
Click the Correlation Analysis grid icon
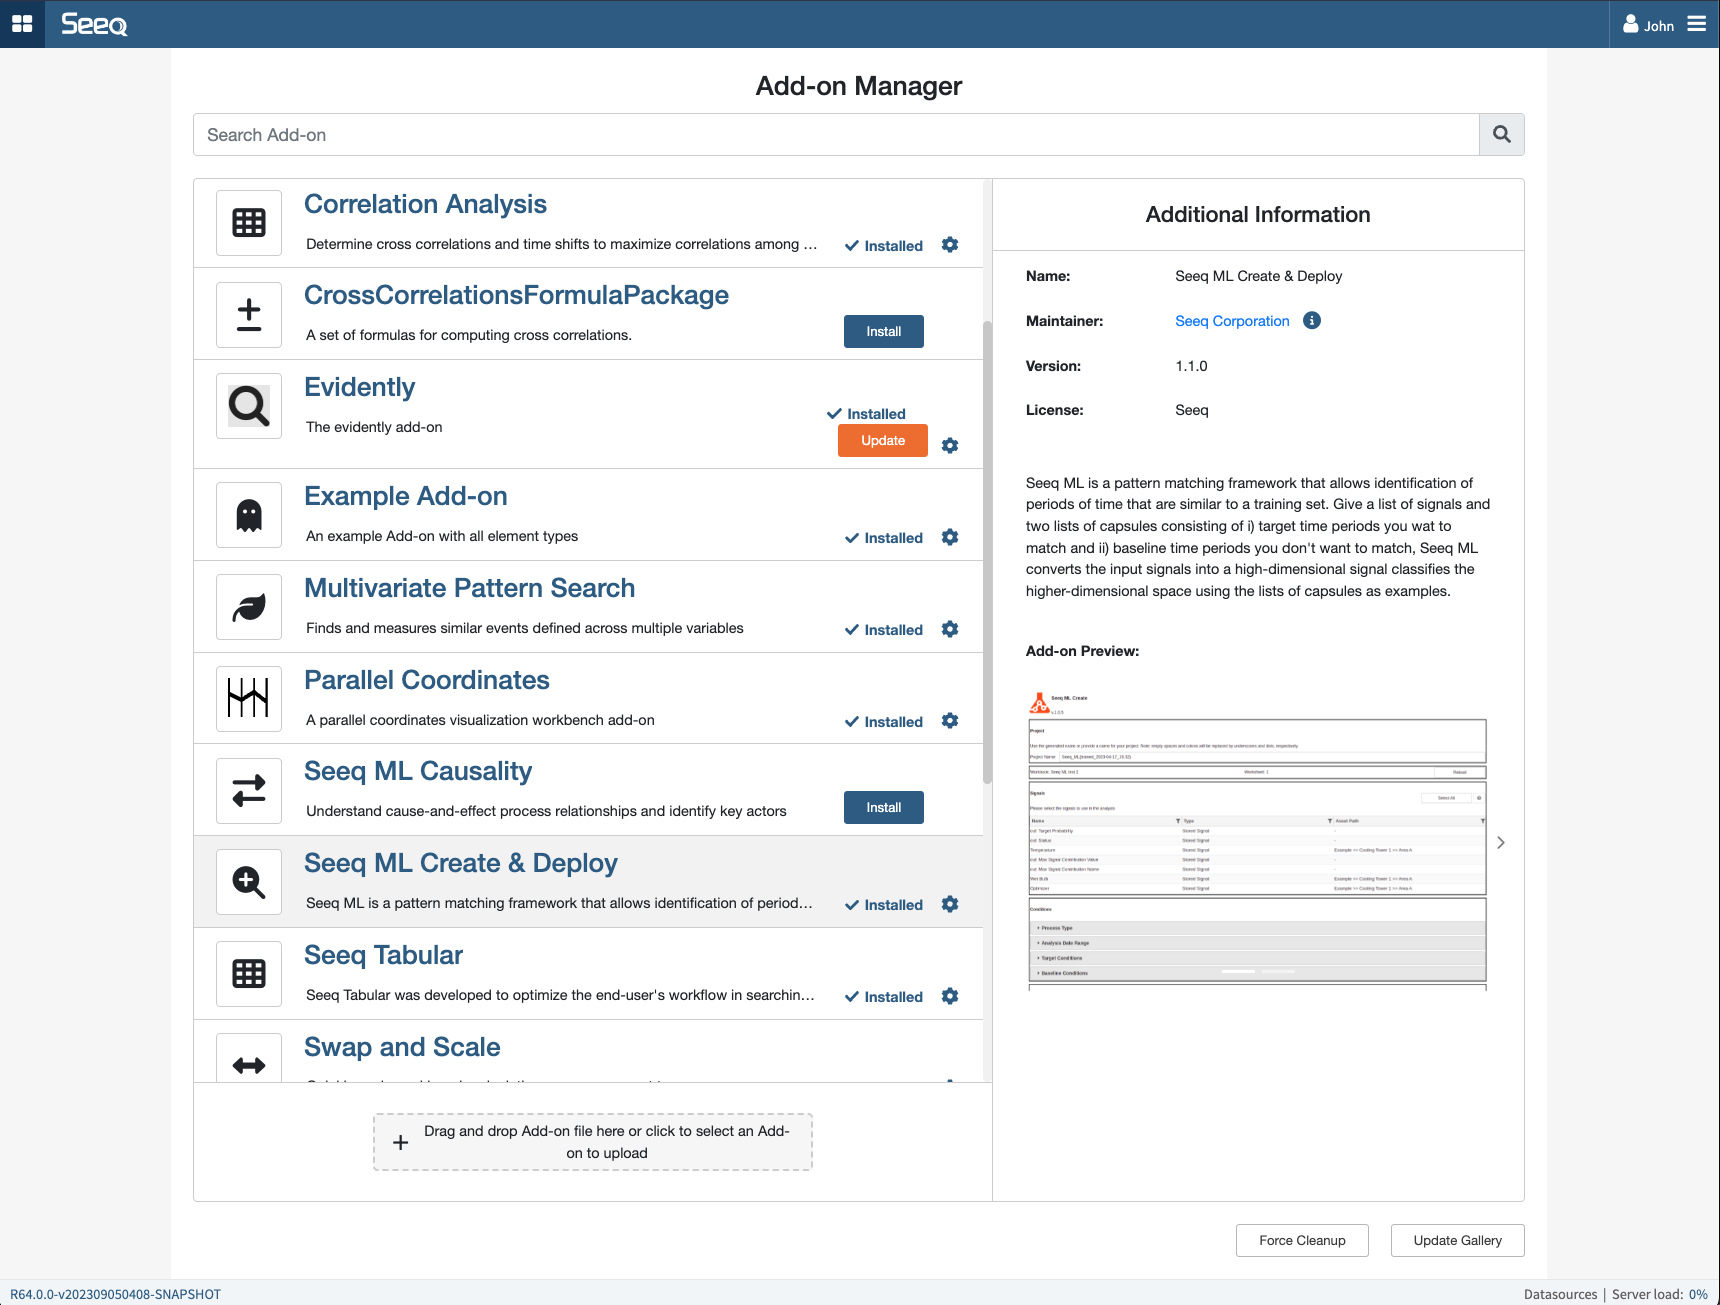pos(248,222)
